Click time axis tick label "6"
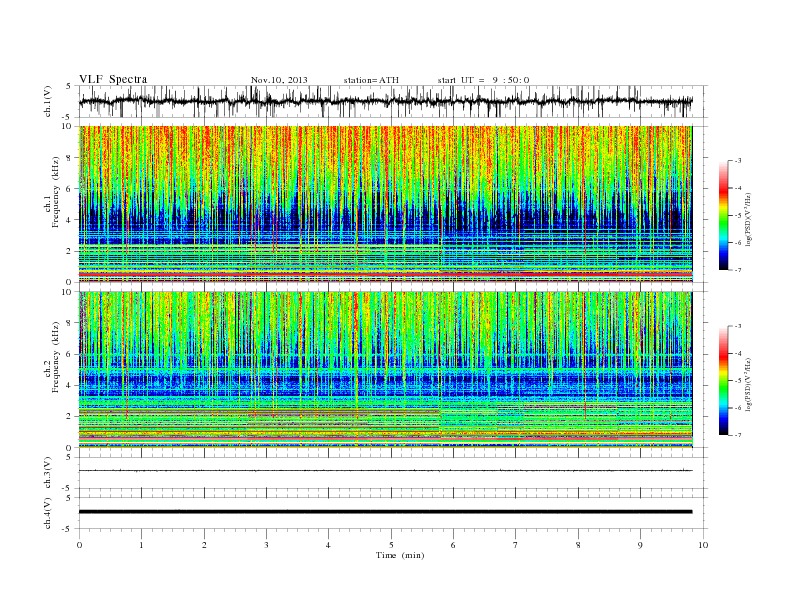792x612 pixels. pos(454,545)
